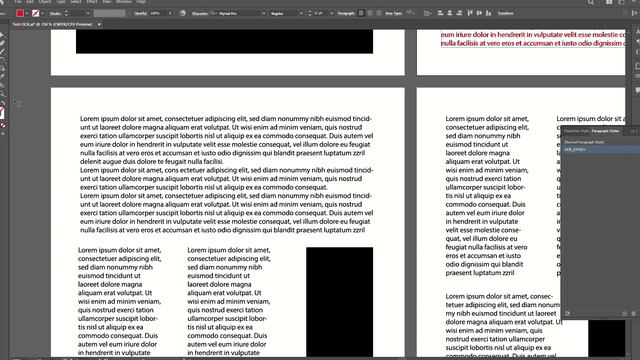Adjust the stroke weight stepper

66,13
